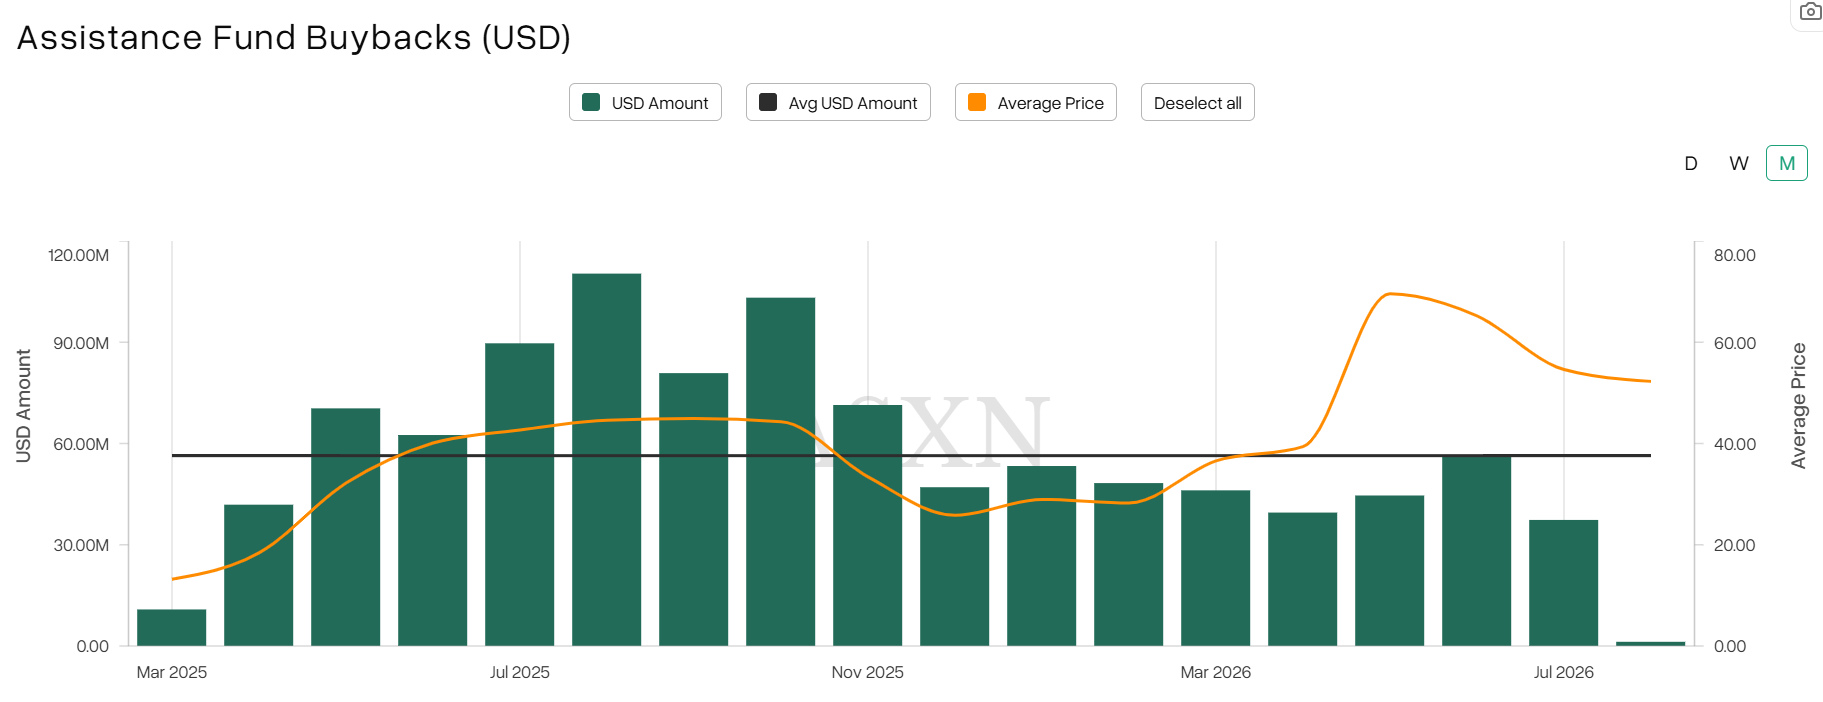Click the bar above Jul 2026 label
1823x702 pixels.
tap(1564, 583)
